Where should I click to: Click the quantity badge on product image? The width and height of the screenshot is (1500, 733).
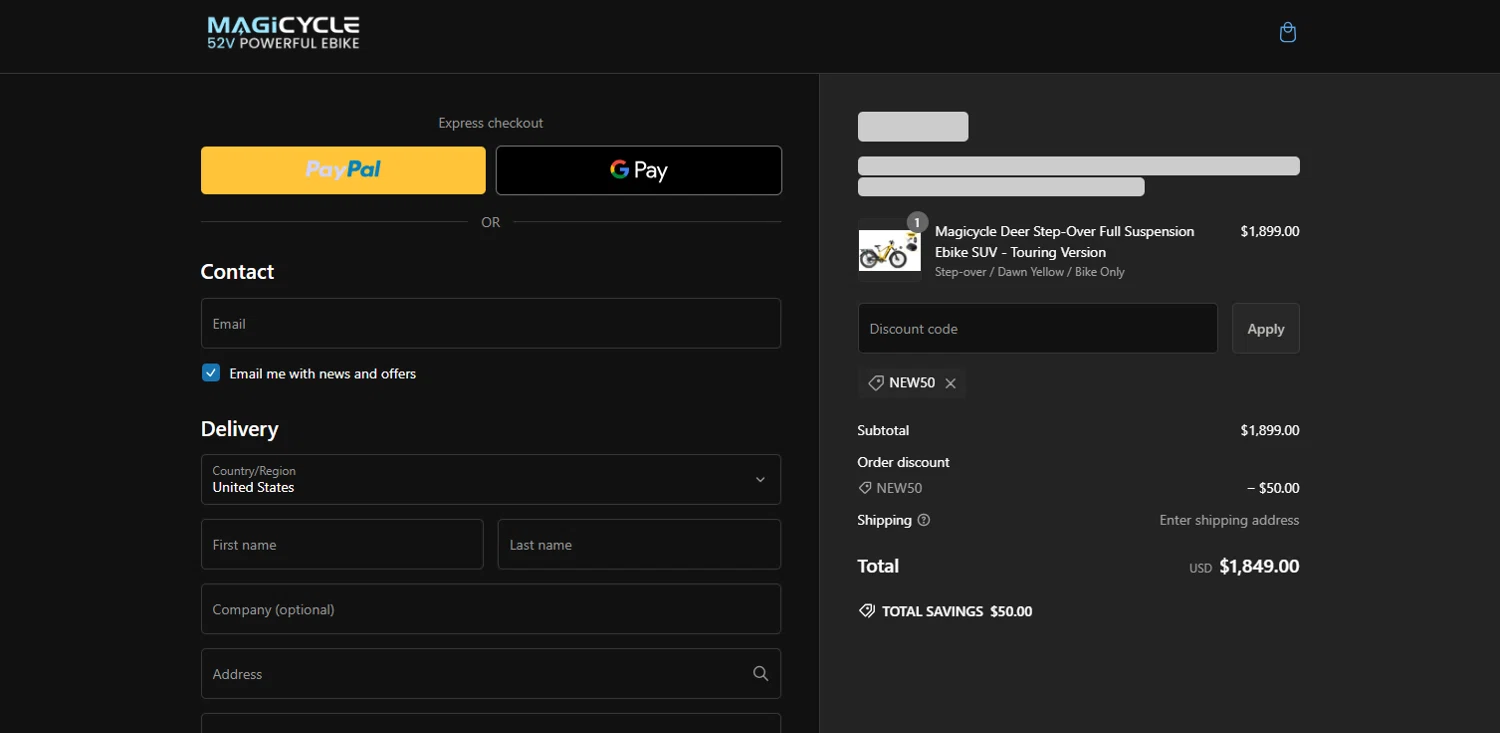tap(917, 222)
